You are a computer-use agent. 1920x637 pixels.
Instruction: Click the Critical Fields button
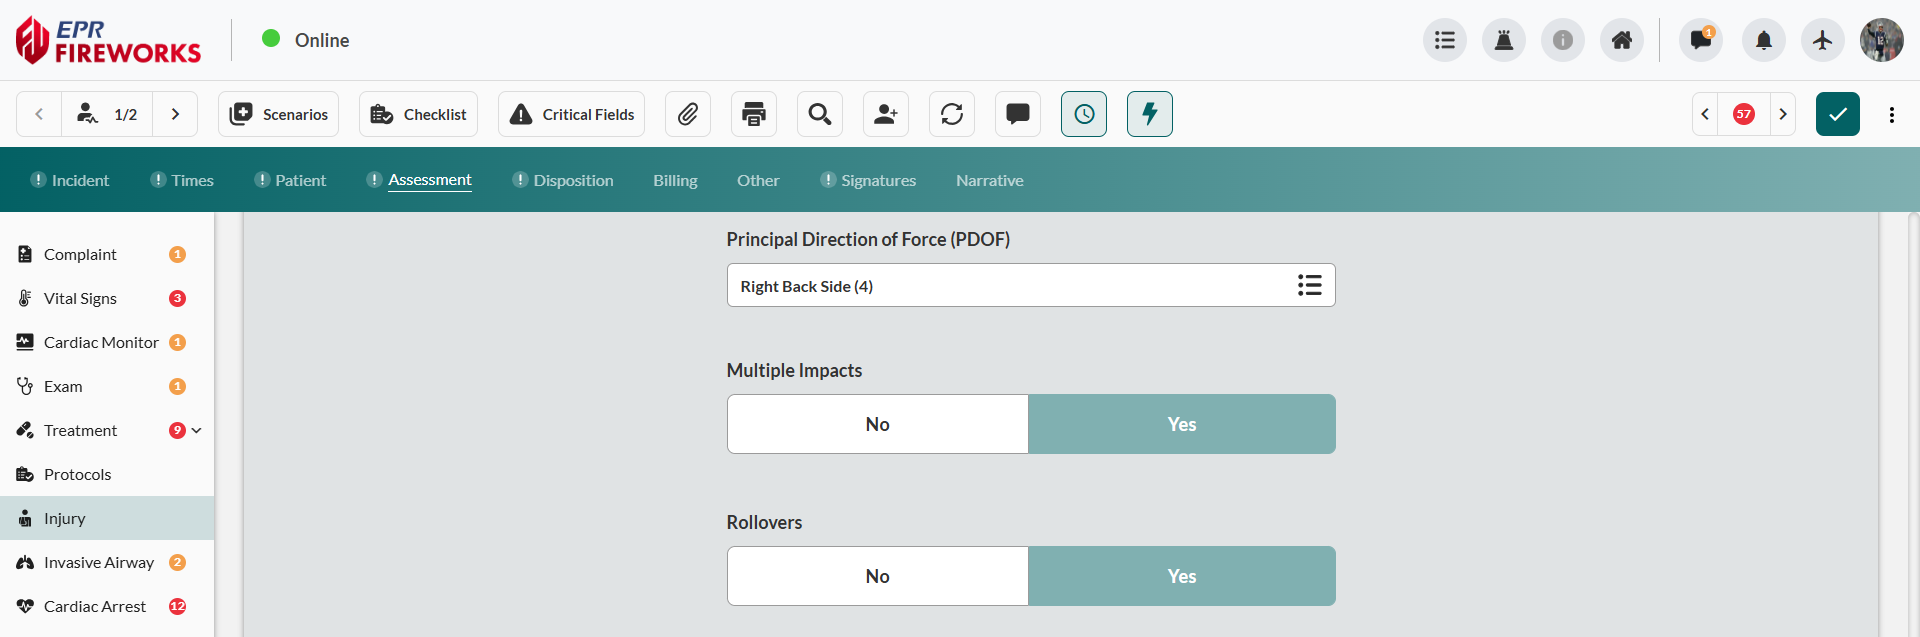pos(572,114)
